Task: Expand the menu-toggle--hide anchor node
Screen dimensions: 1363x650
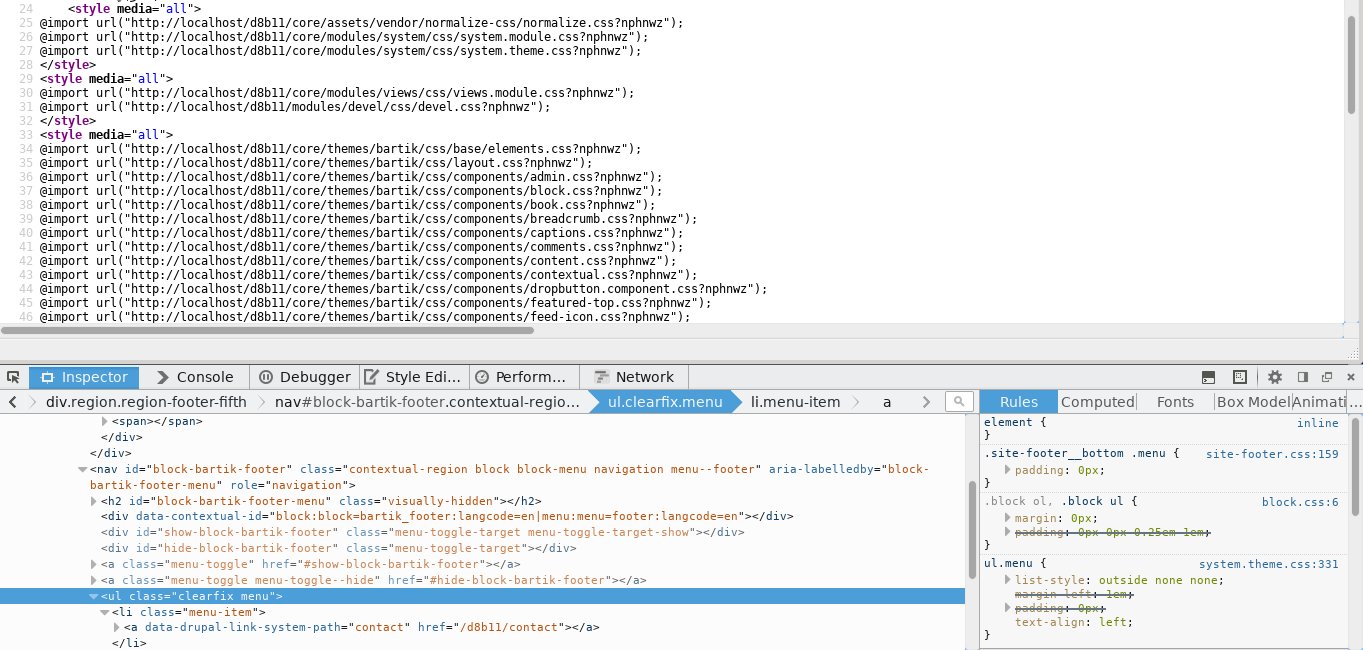Action: (94, 580)
